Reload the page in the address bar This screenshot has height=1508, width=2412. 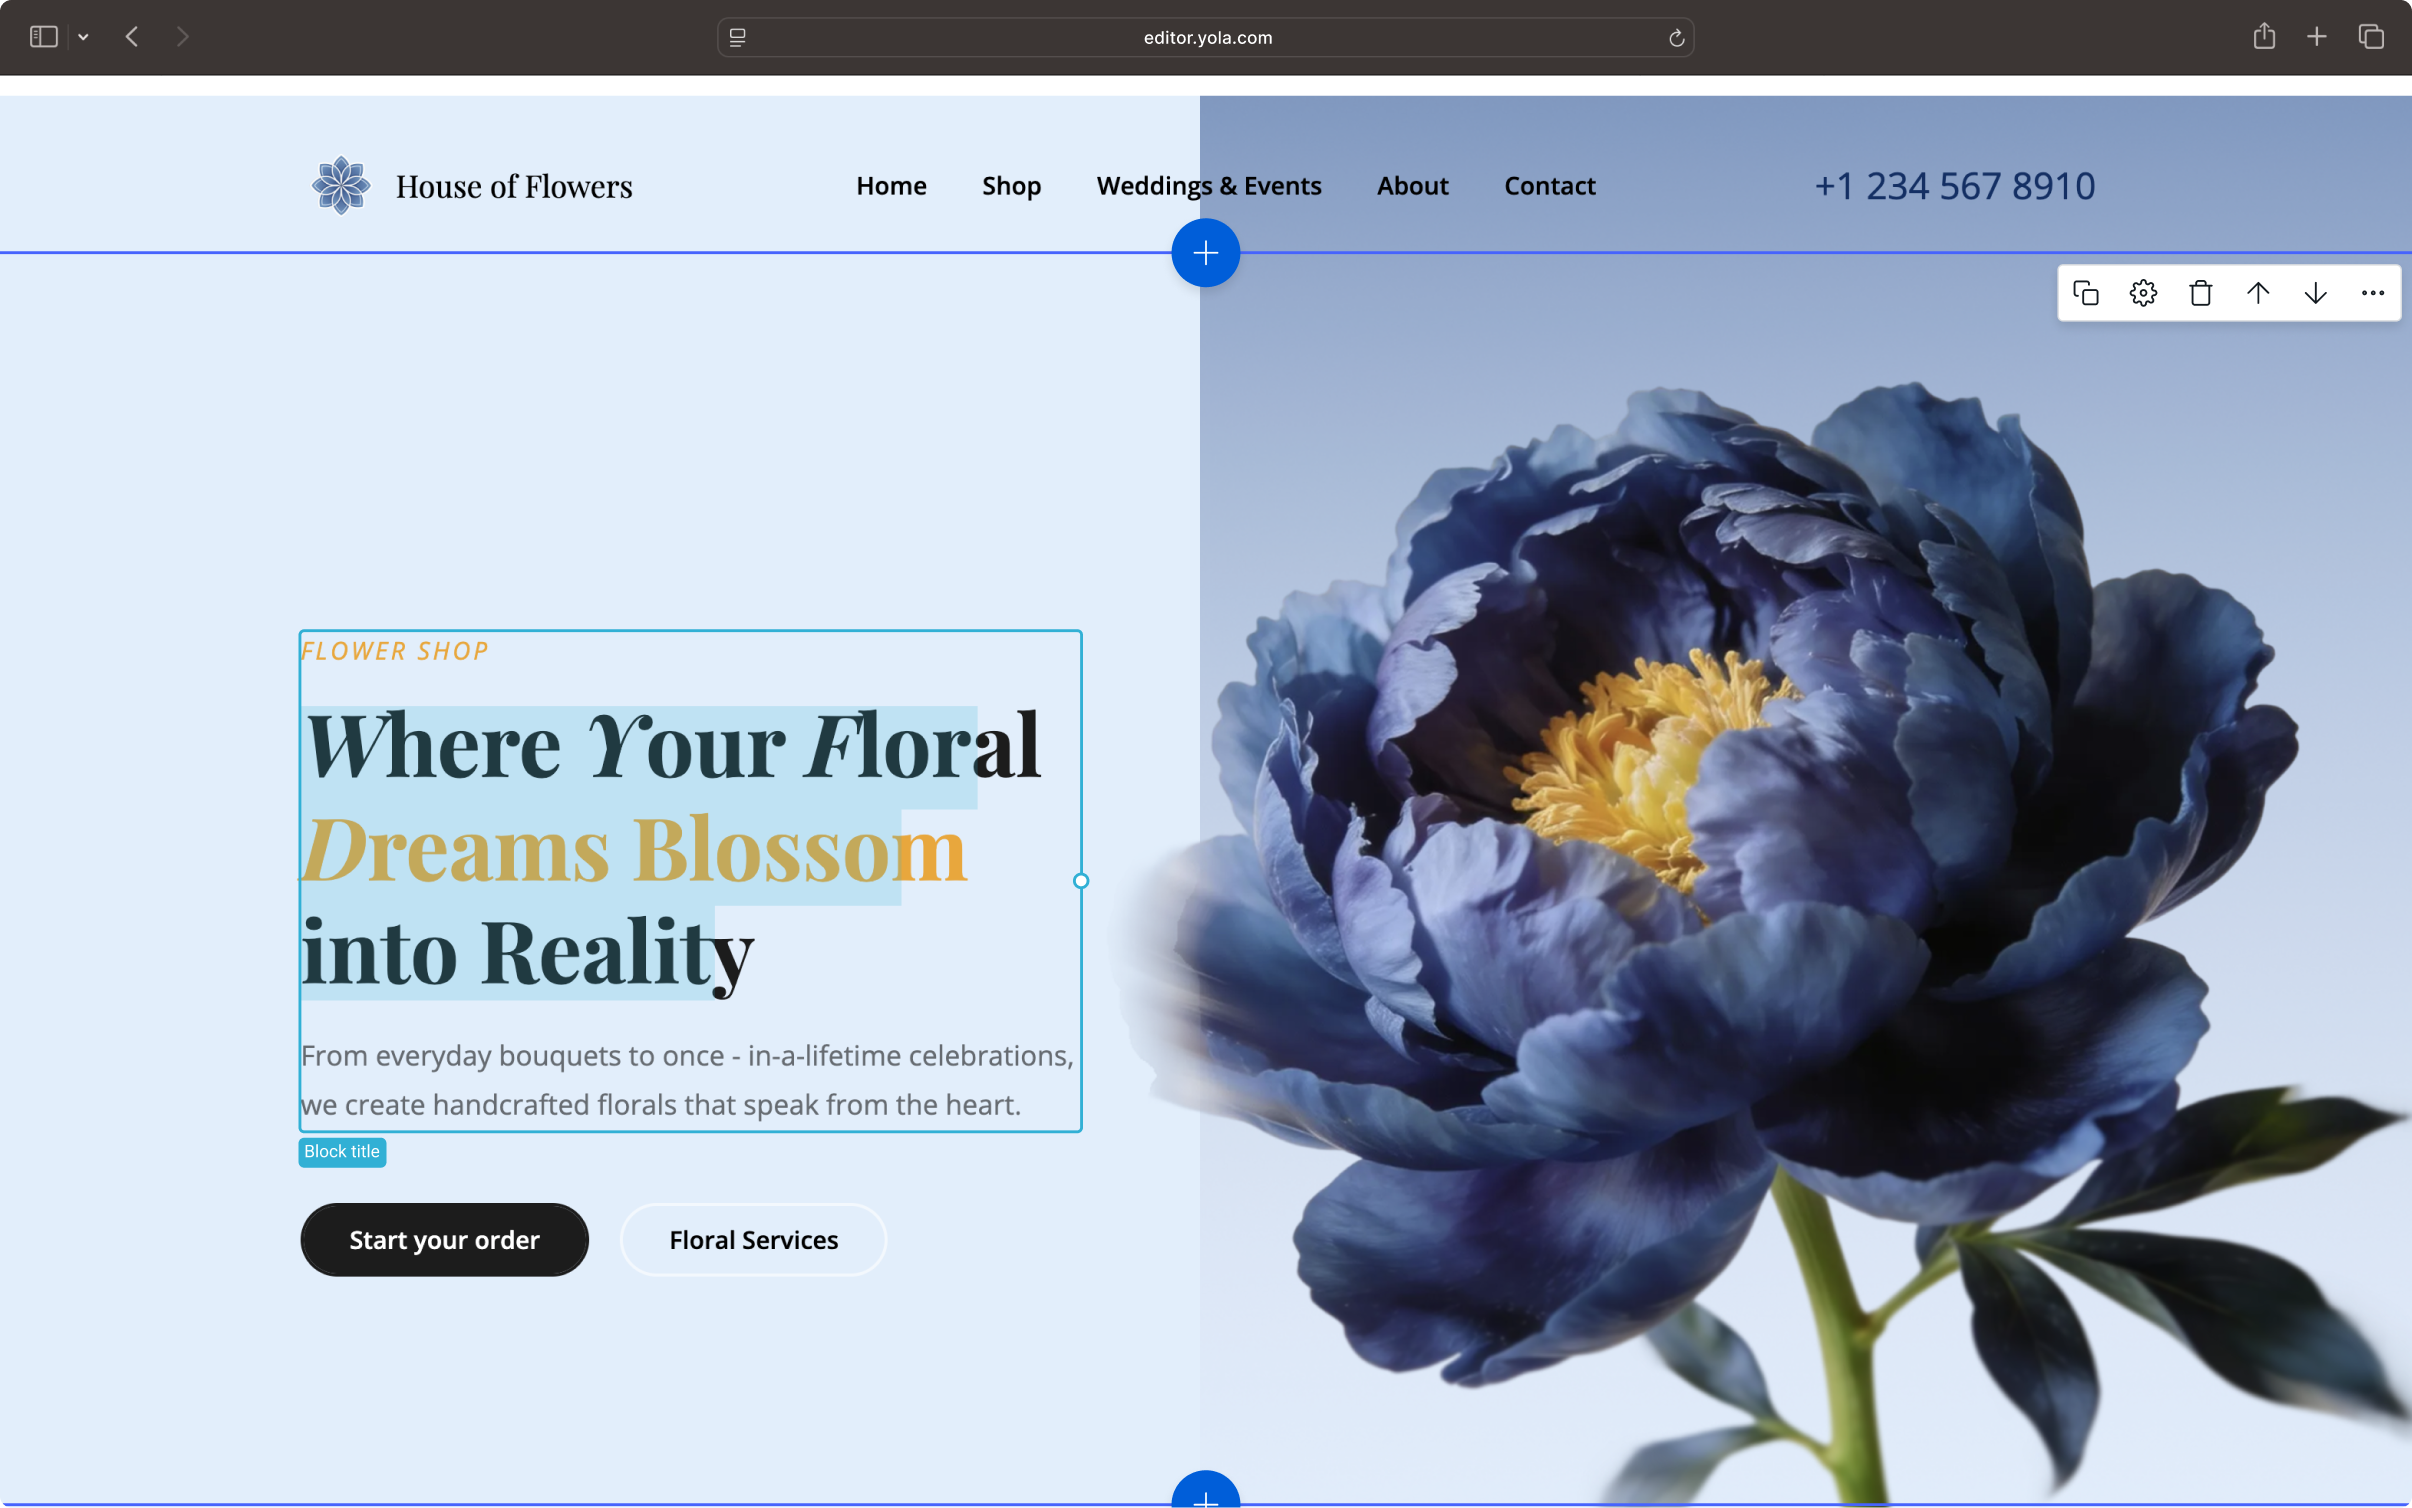click(x=1676, y=38)
